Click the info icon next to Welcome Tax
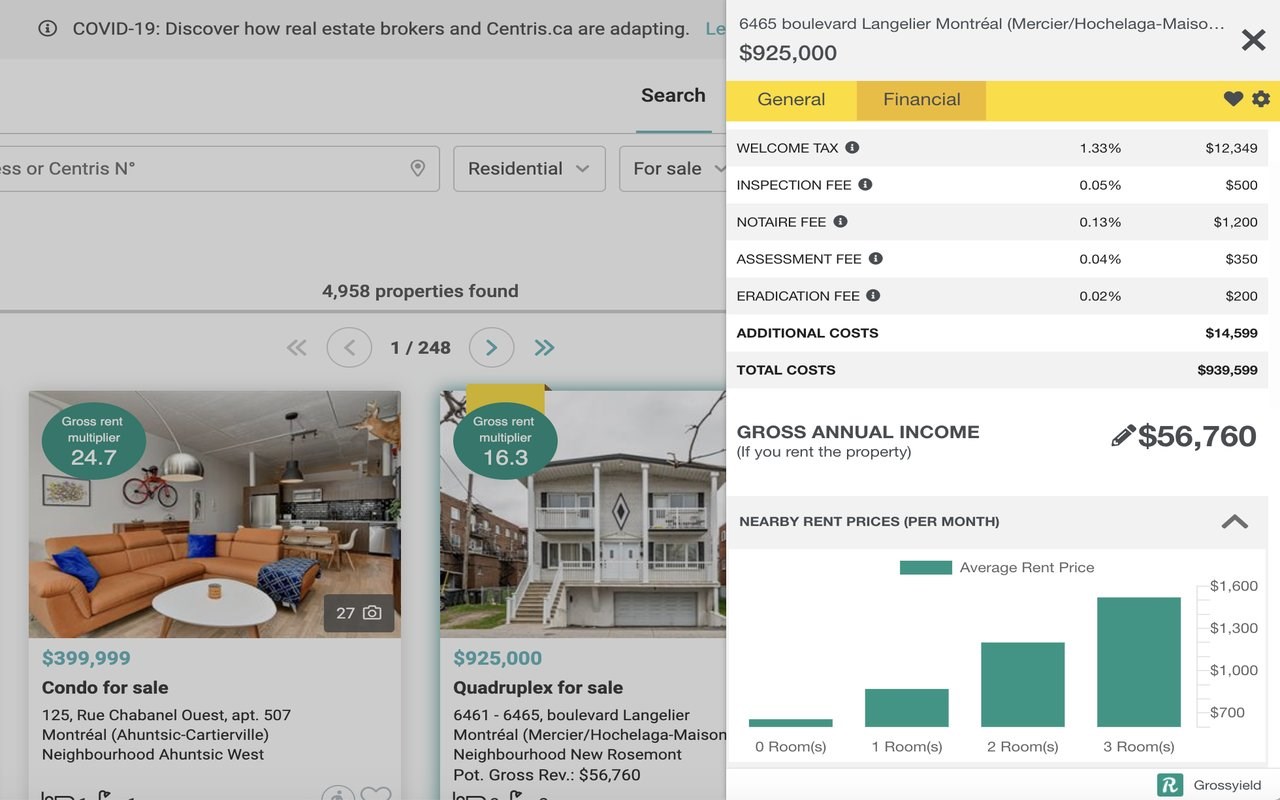The width and height of the screenshot is (1280, 800). [x=852, y=147]
